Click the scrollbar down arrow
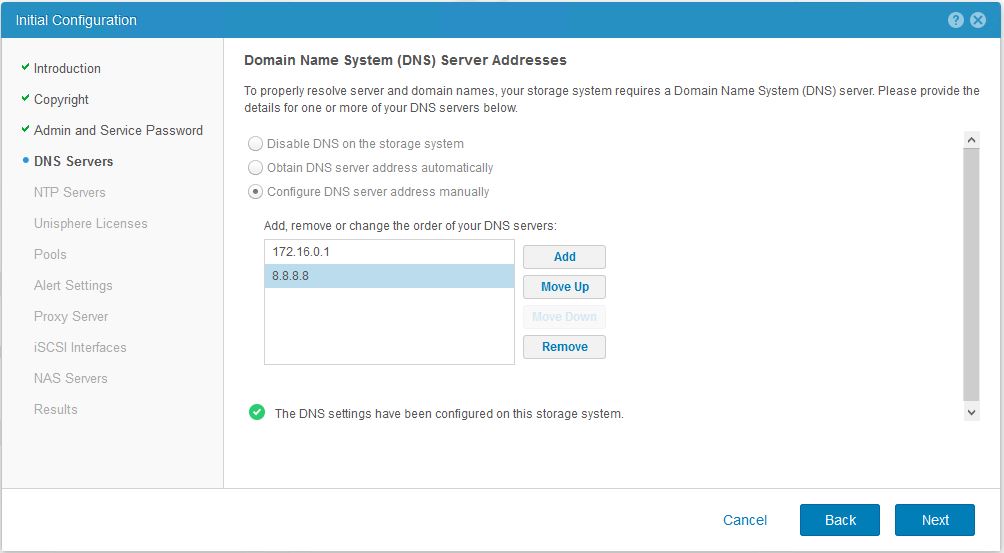This screenshot has width=1004, height=553. pyautogui.click(x=971, y=412)
